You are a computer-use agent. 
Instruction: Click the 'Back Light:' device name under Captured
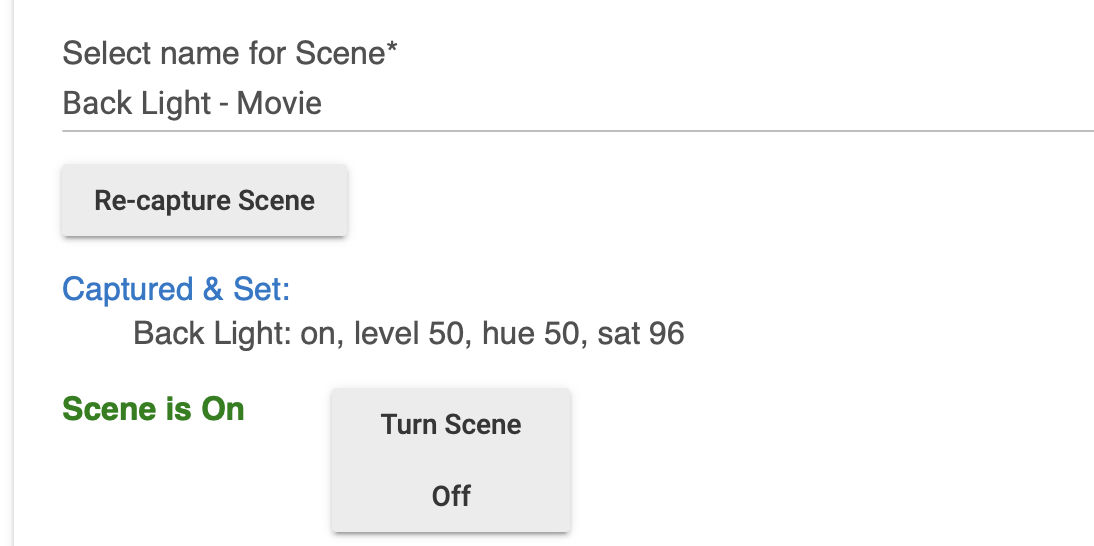click(212, 333)
